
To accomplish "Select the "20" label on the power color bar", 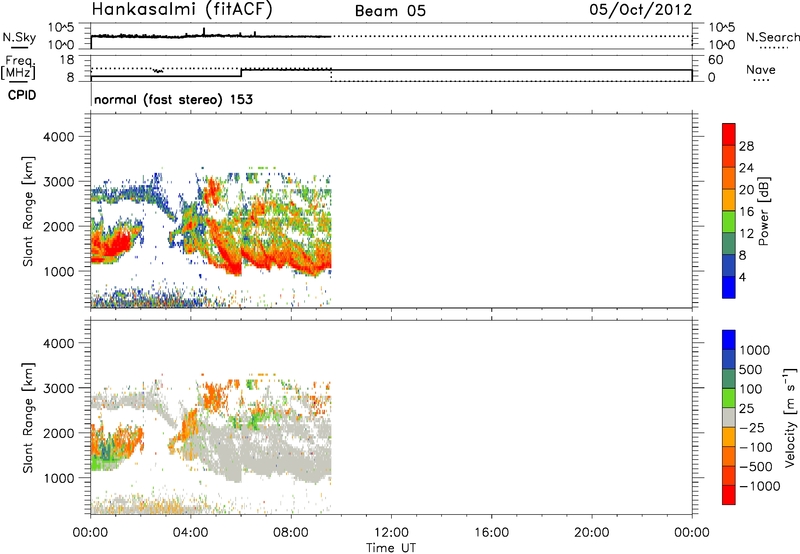I will (x=746, y=190).
